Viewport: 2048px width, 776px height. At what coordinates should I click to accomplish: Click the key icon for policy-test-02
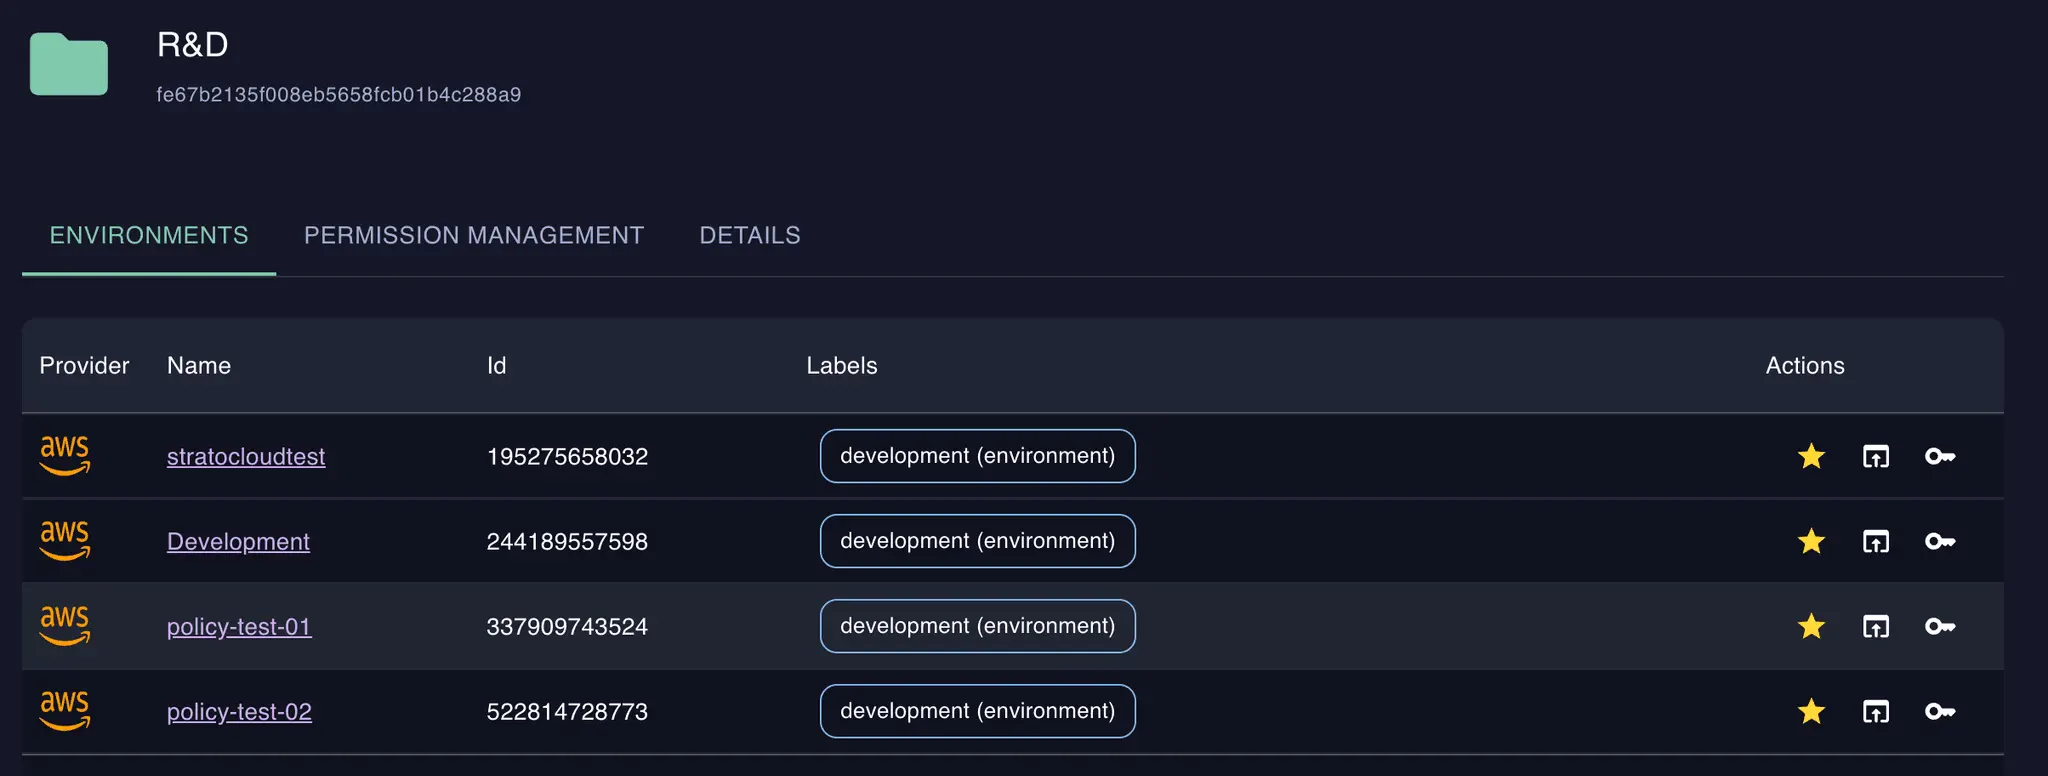point(1940,711)
